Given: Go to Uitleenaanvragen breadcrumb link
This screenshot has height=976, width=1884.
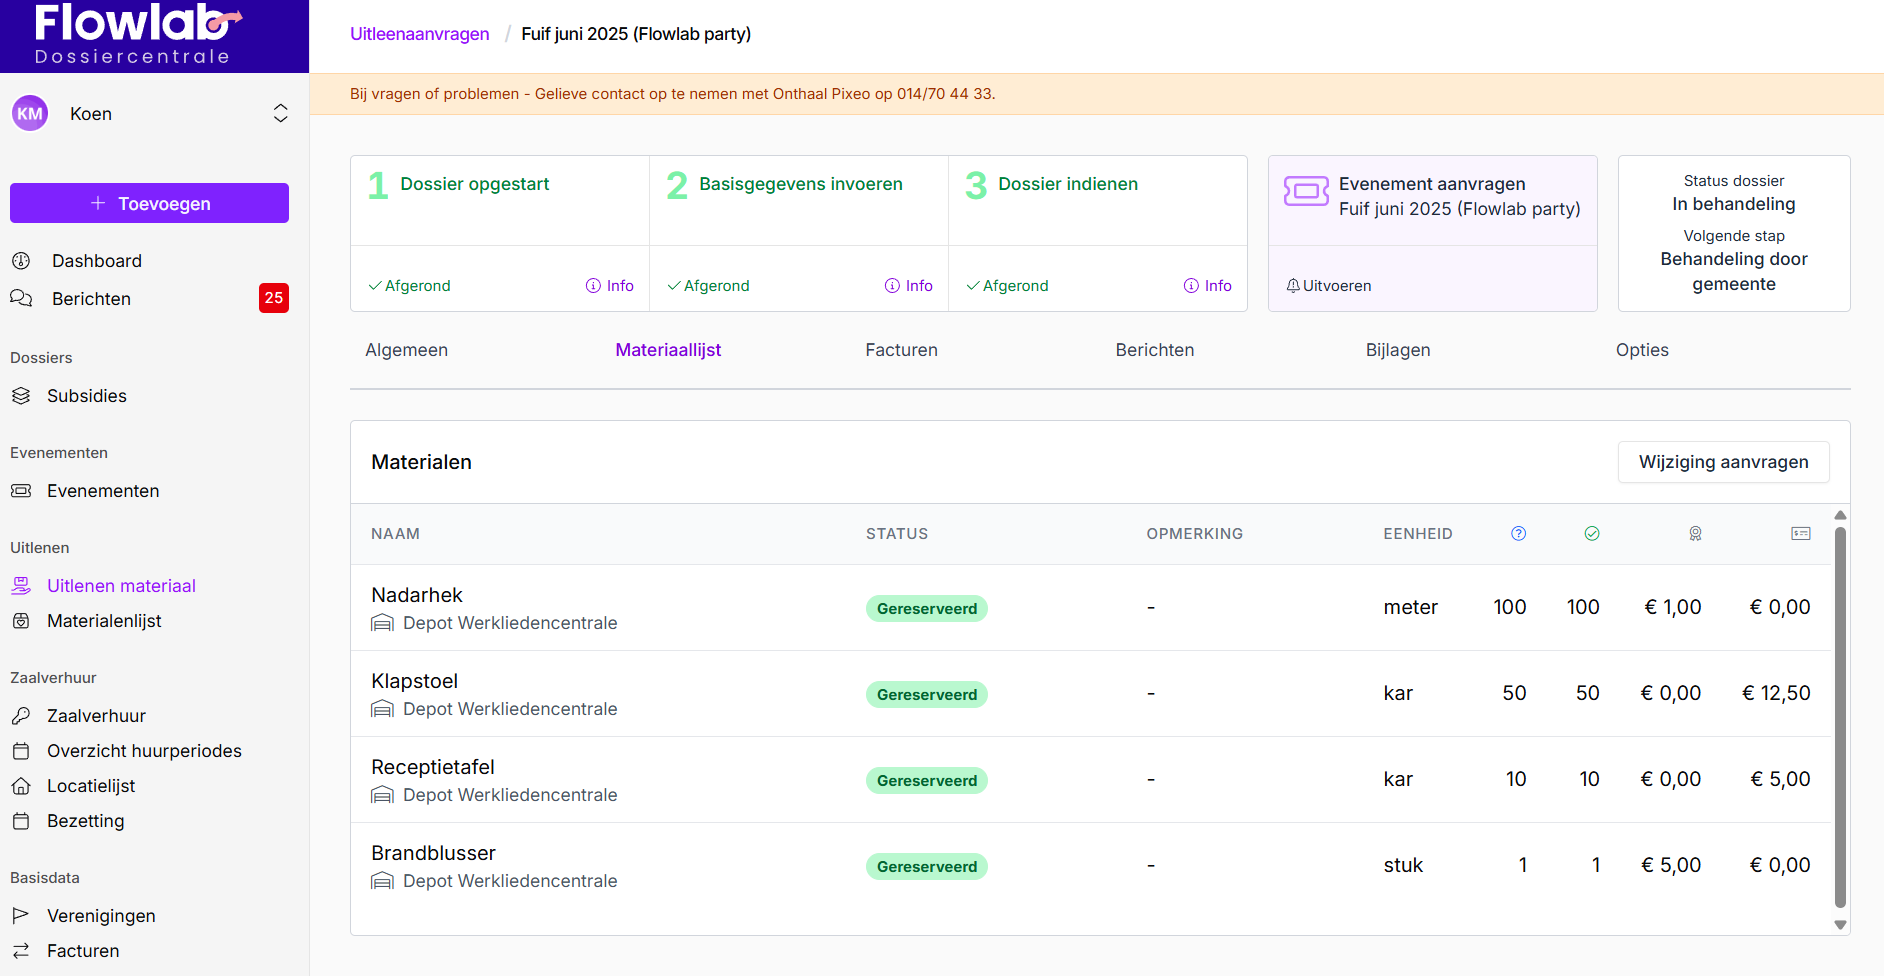Looking at the screenshot, I should tap(420, 34).
